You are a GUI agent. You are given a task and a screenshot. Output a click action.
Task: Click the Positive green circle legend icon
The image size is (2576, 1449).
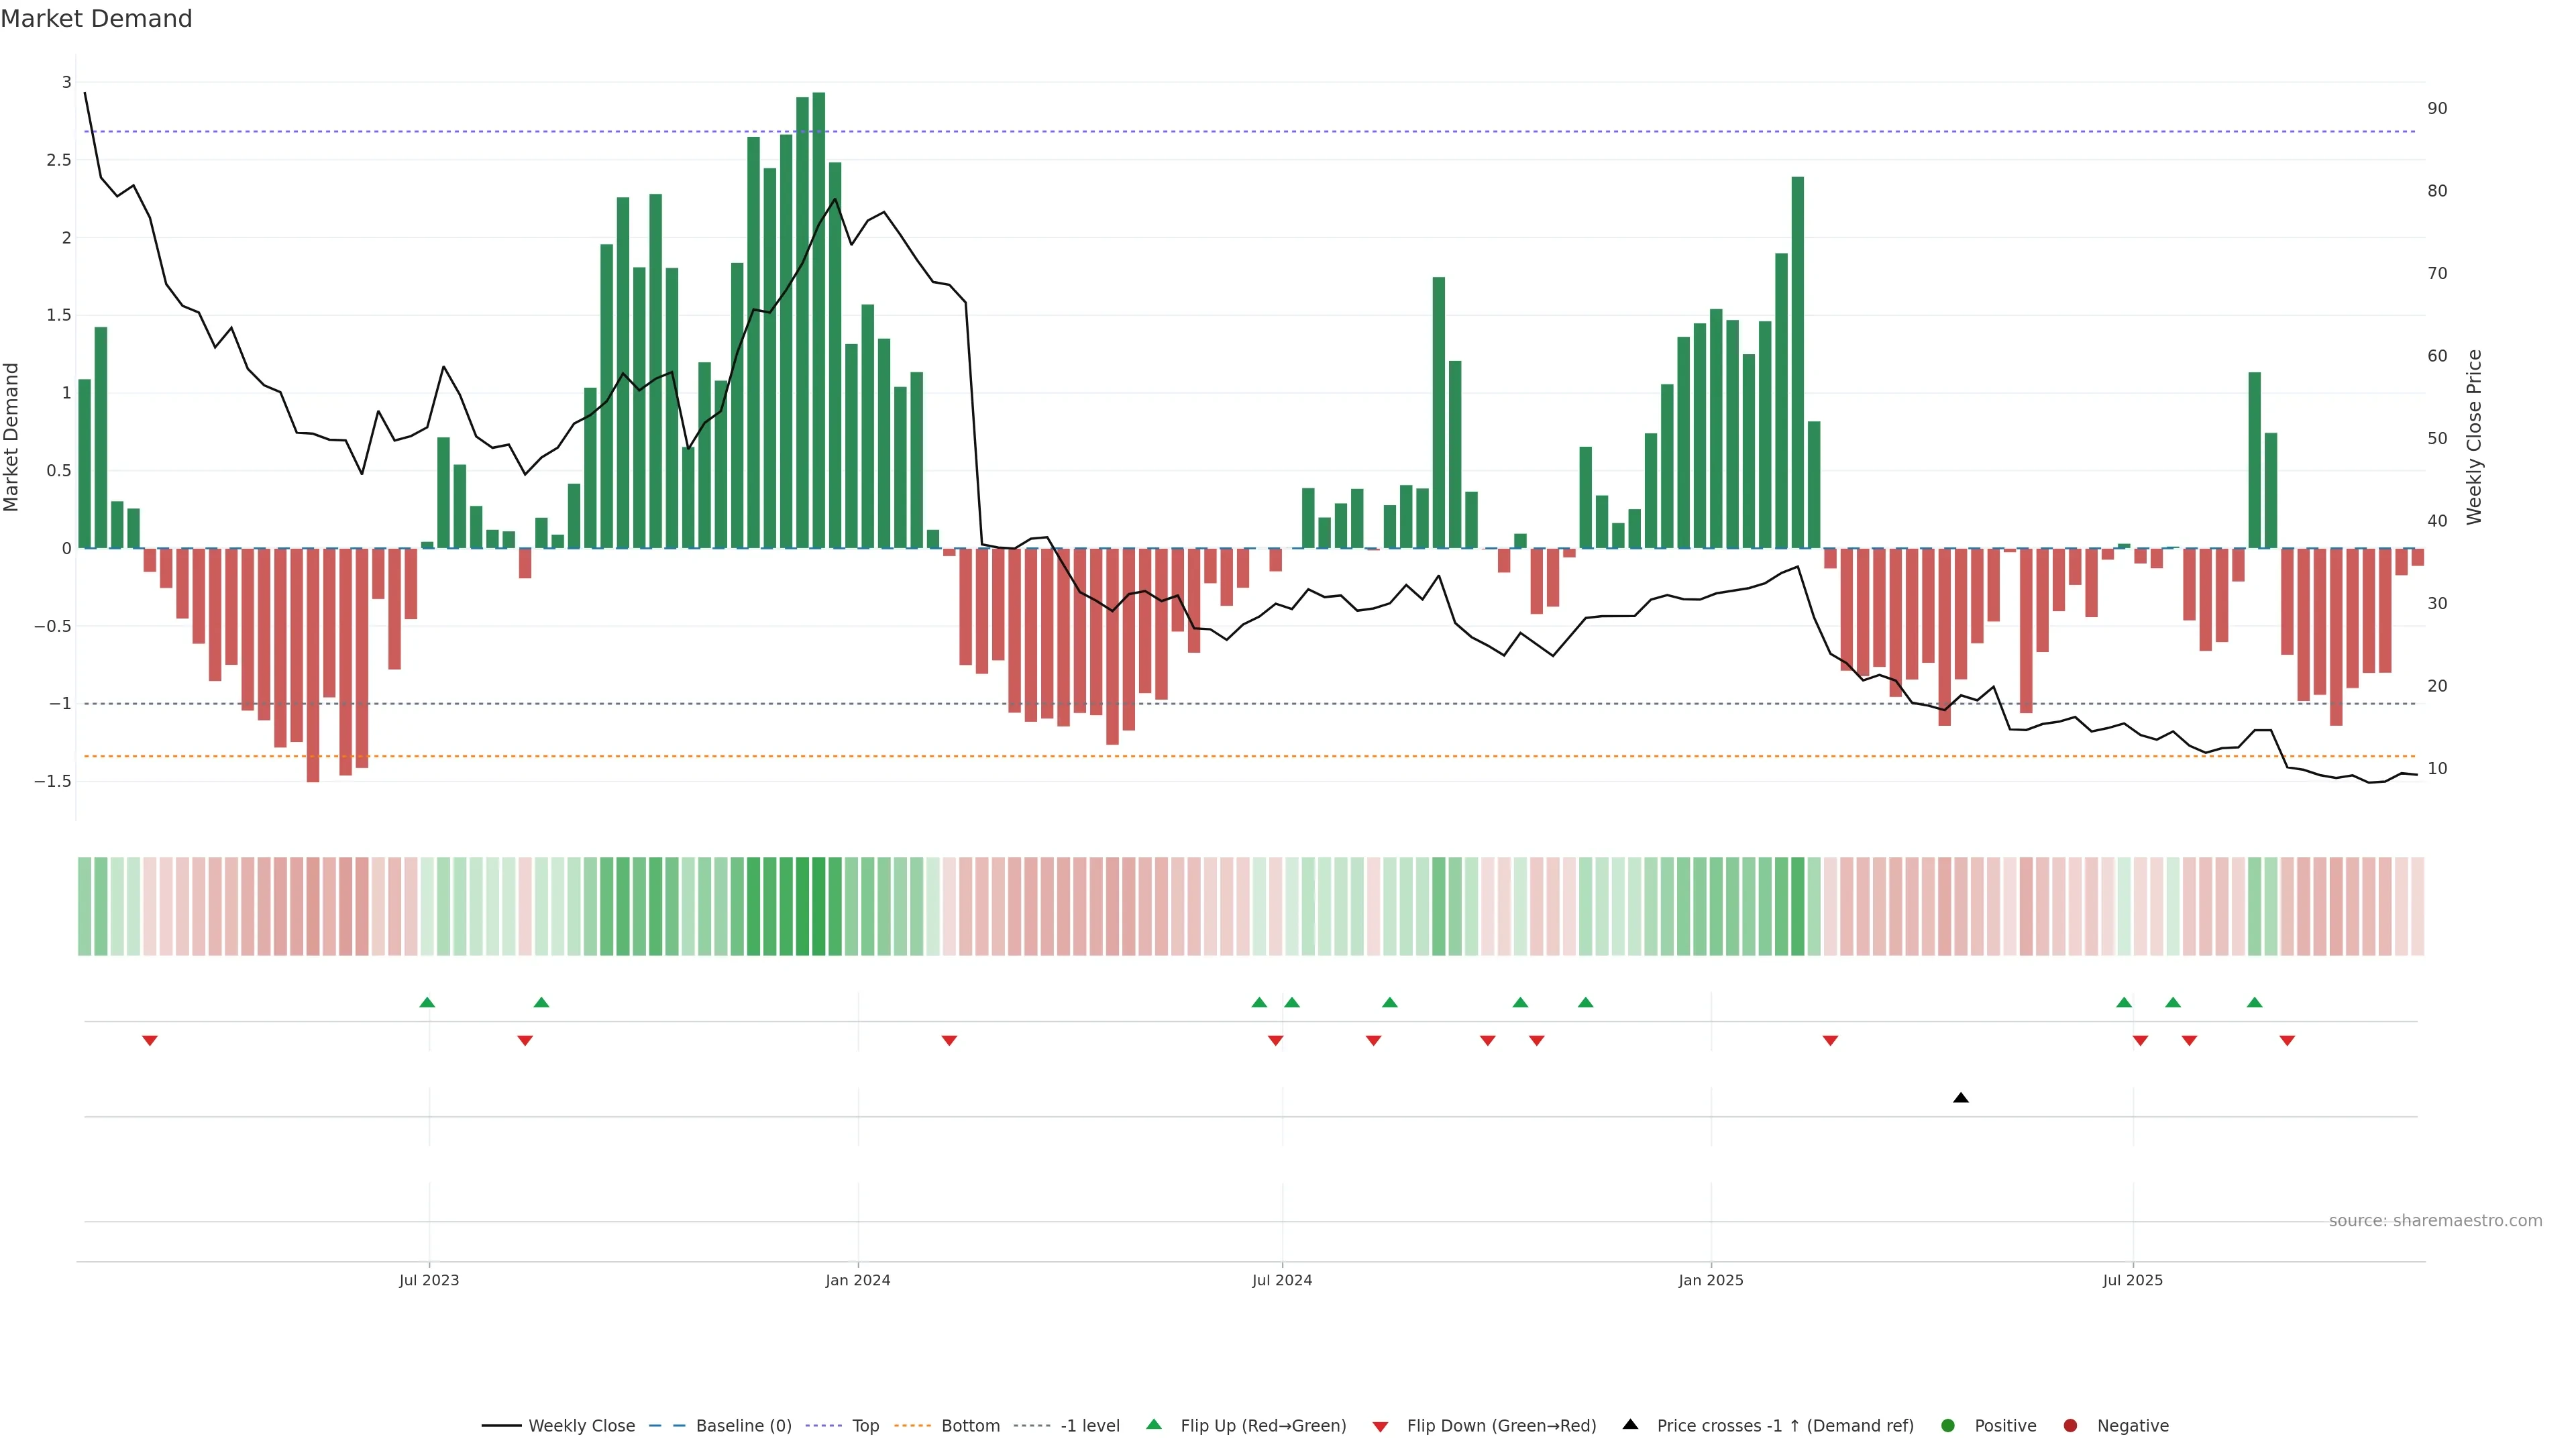(x=1947, y=1426)
